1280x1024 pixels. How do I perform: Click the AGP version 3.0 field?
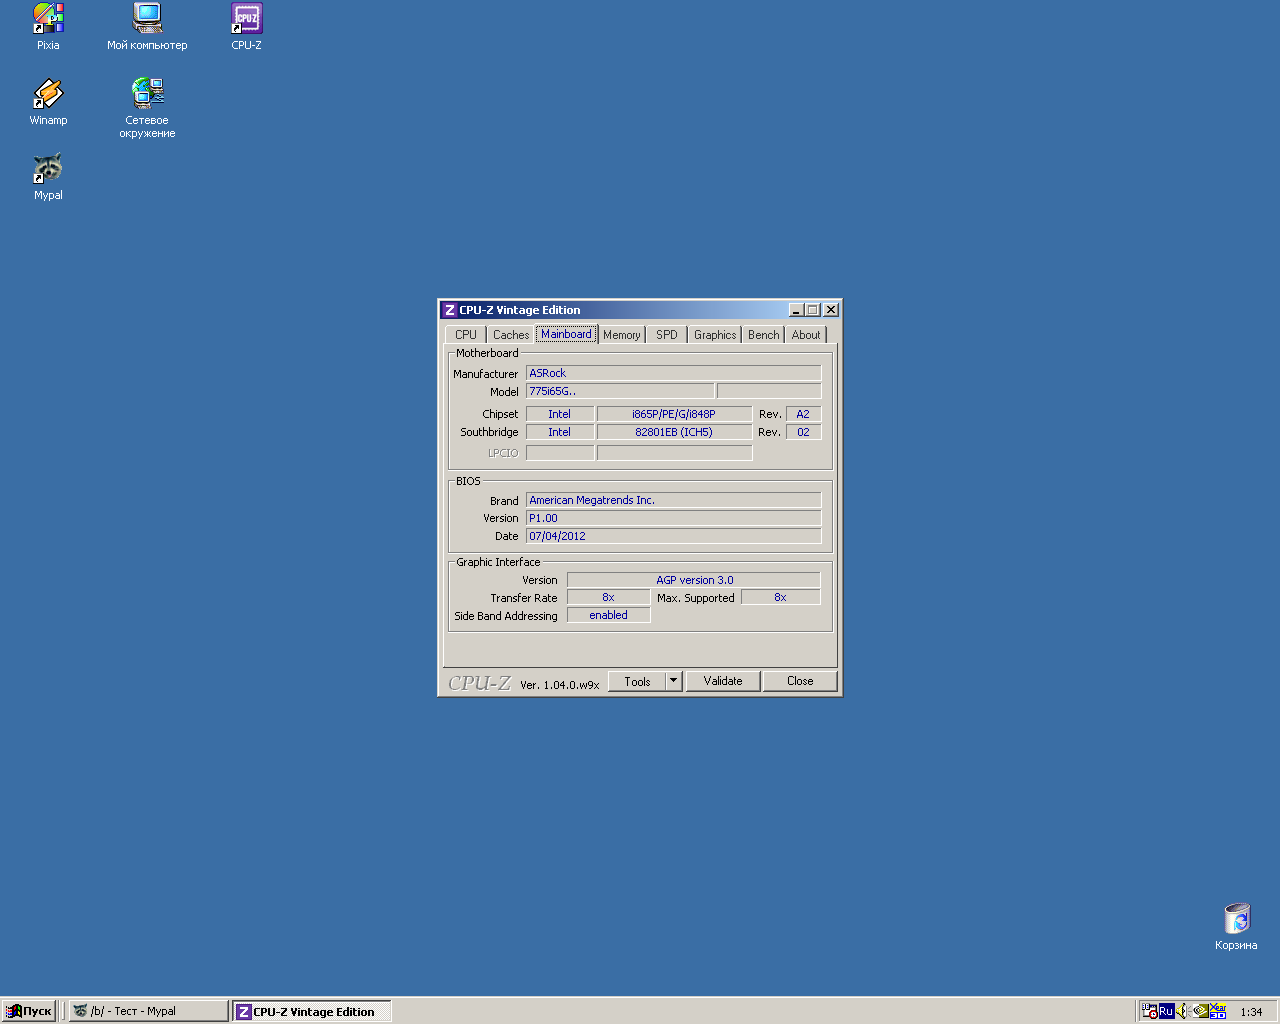pos(694,580)
